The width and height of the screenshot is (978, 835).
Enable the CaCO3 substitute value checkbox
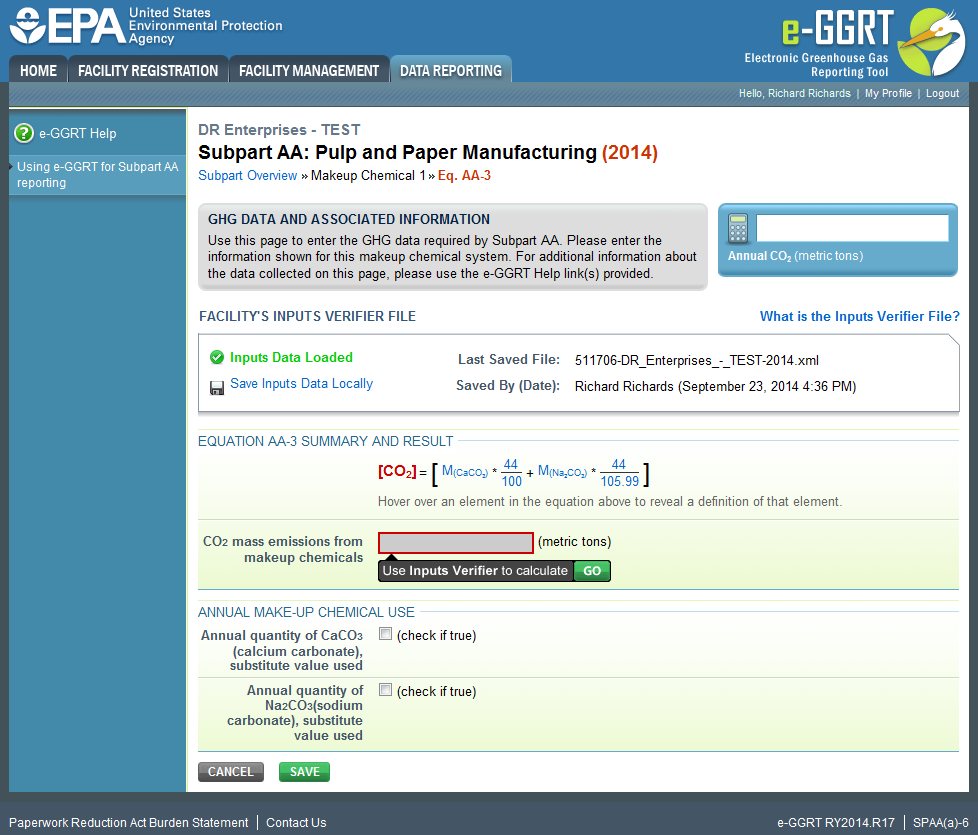click(385, 633)
